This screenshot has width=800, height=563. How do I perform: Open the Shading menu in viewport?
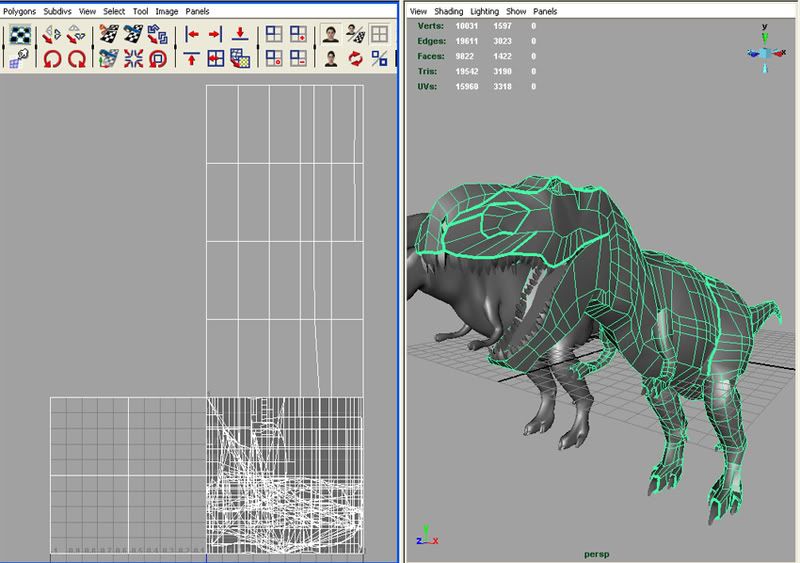click(x=449, y=10)
